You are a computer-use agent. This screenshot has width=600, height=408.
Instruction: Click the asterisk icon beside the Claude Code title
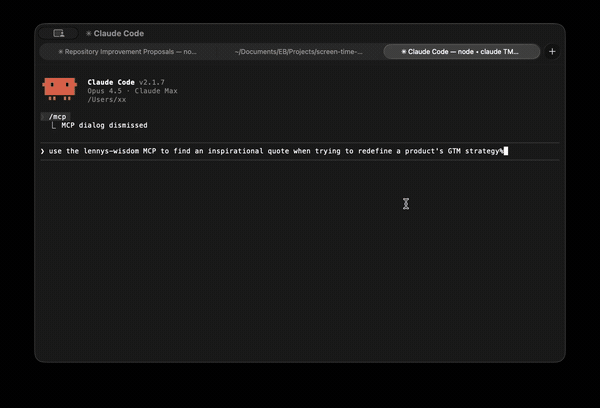(88, 33)
